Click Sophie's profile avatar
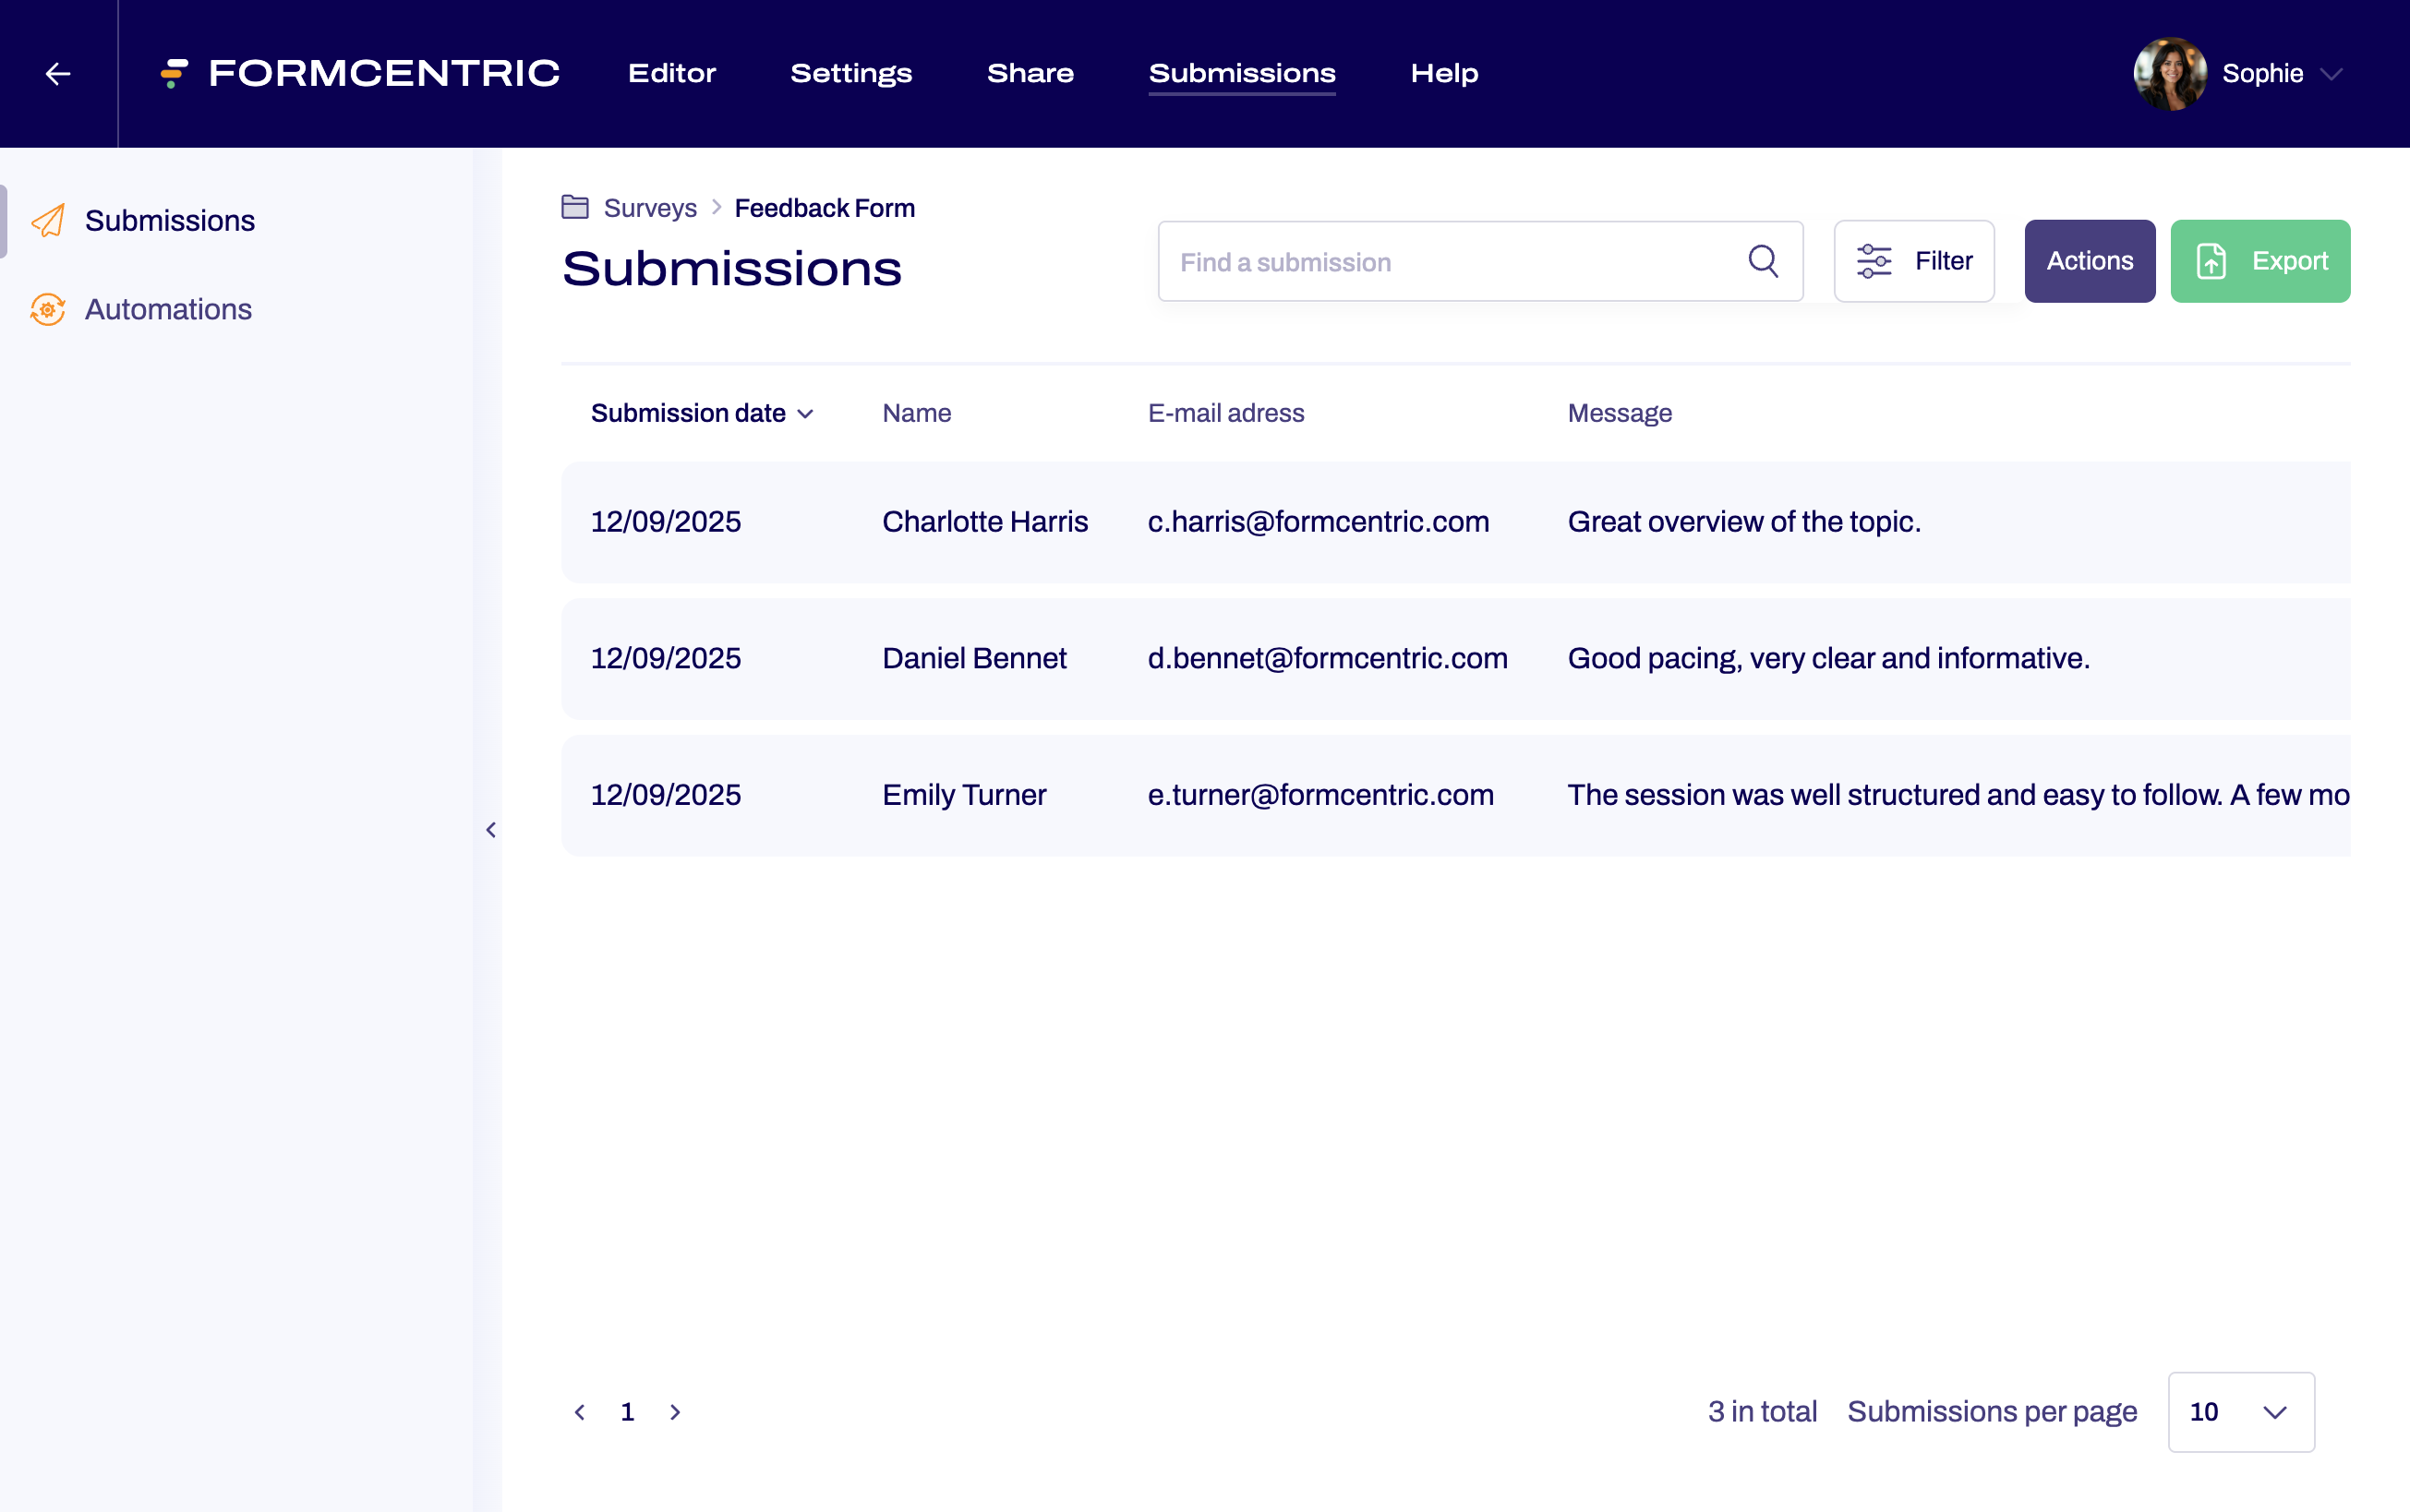Screen dimensions: 2410x1512 [x=2169, y=74]
